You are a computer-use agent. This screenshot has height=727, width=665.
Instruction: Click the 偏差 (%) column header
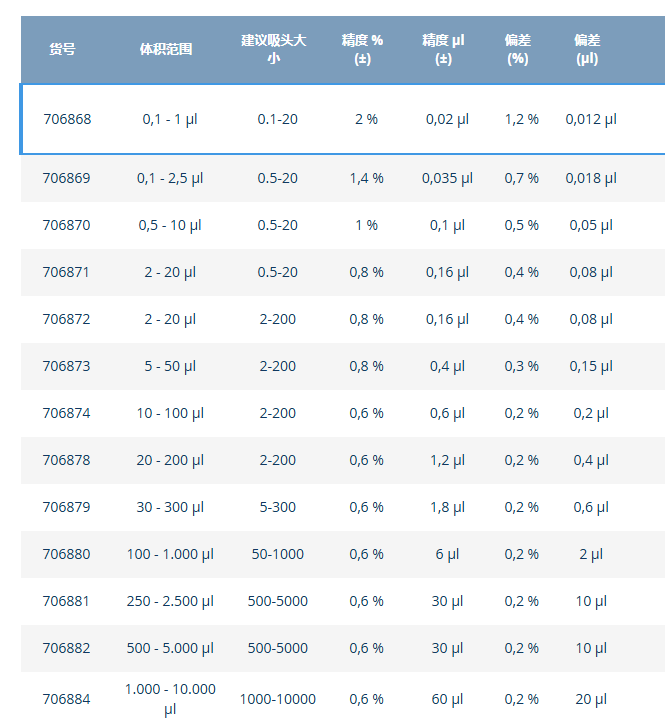click(518, 49)
